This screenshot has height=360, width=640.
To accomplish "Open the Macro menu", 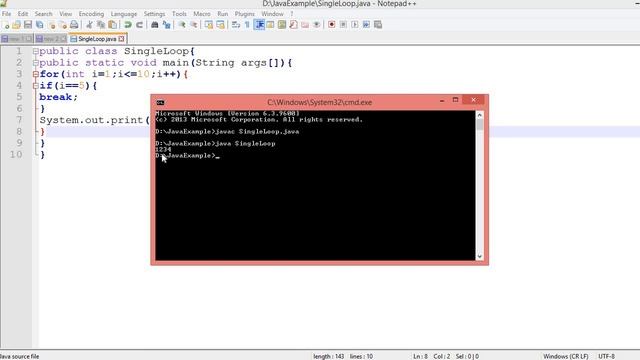I will tap(202, 14).
